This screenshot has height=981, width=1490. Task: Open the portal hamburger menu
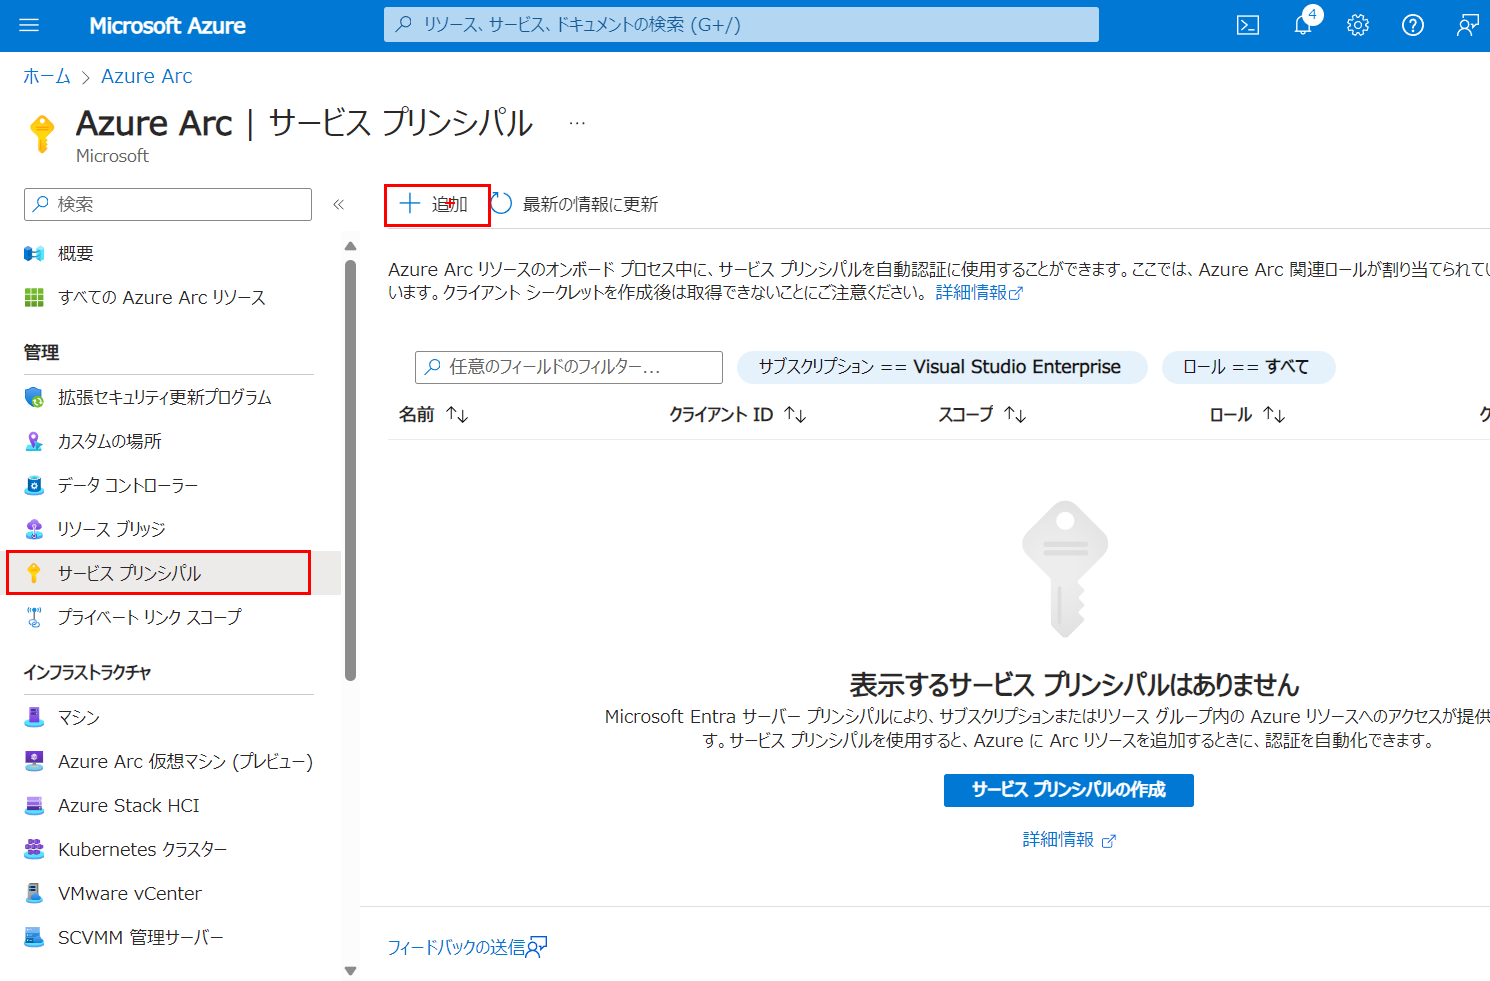[29, 25]
